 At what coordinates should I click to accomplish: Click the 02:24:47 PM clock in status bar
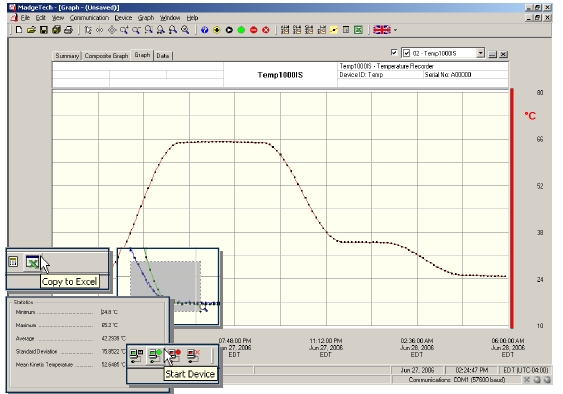(471, 370)
